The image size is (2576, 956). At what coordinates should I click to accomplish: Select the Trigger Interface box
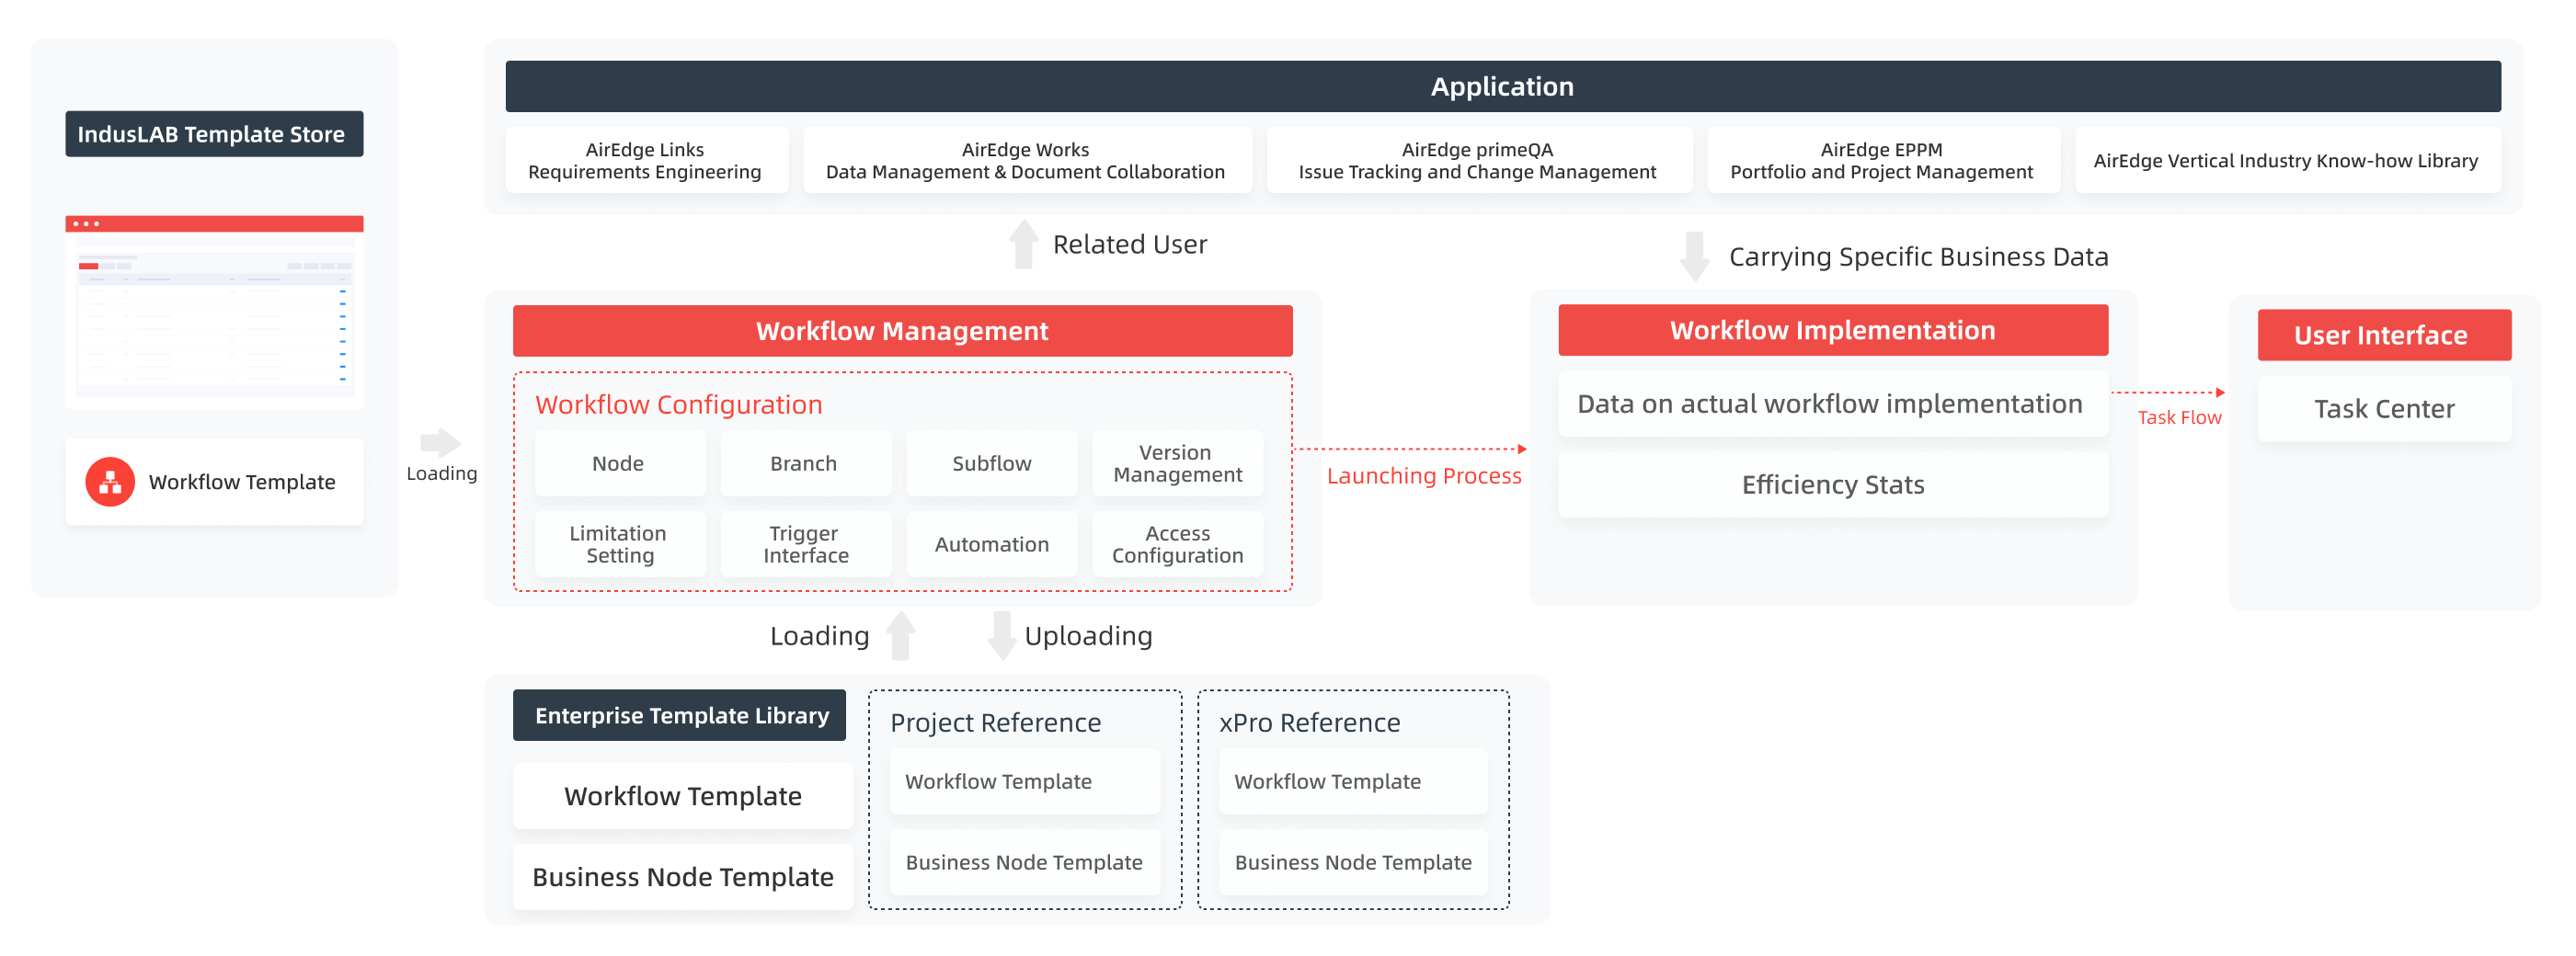(805, 544)
